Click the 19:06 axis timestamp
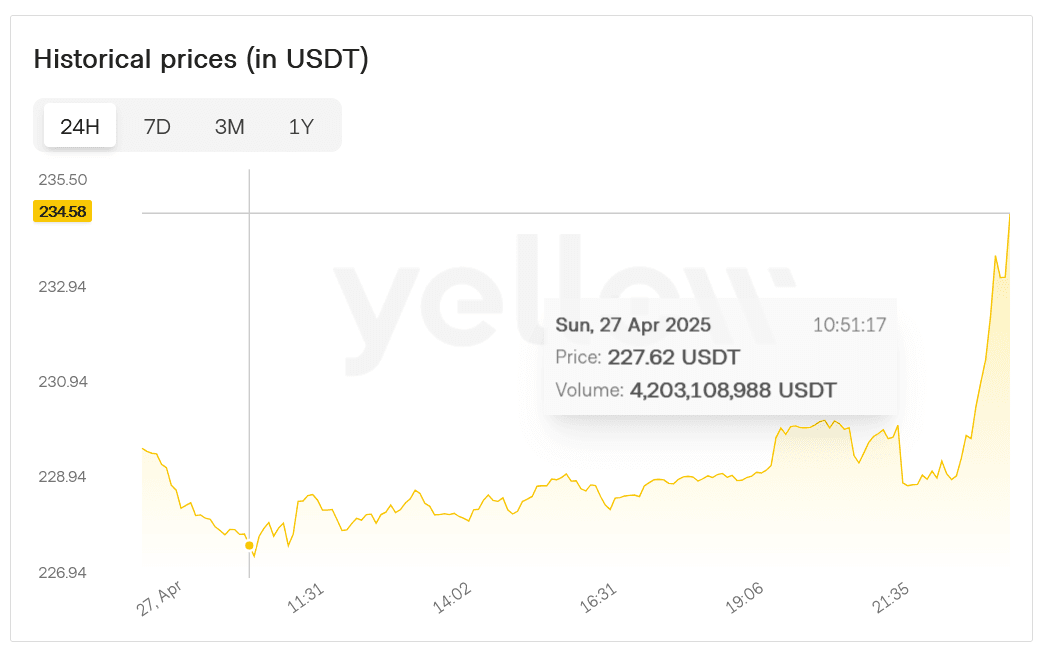Viewport: 1042px width, 654px height. point(745,594)
